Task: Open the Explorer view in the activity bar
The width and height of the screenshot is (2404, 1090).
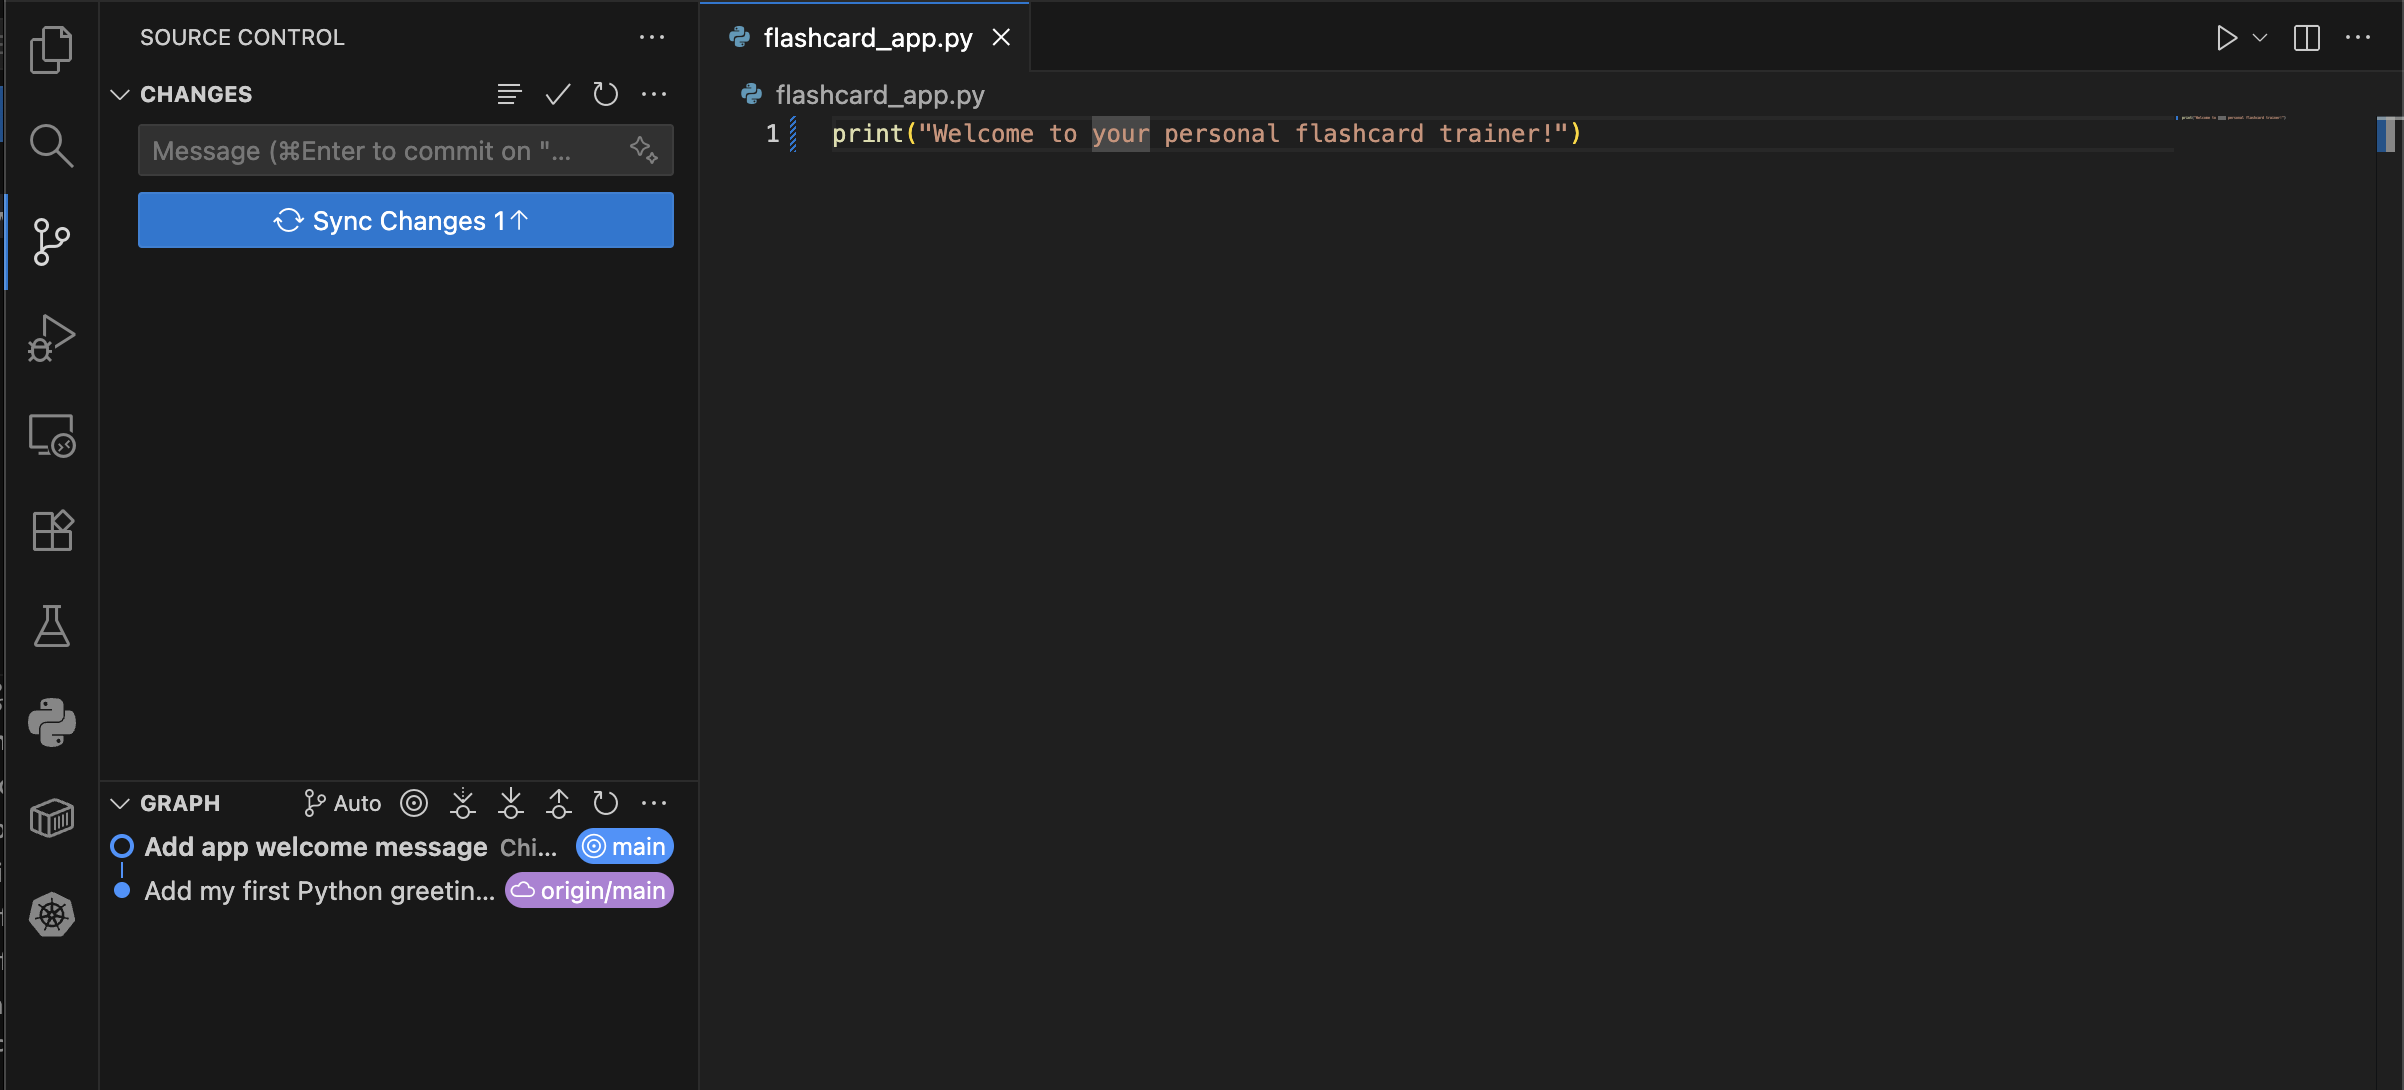Action: click(51, 48)
